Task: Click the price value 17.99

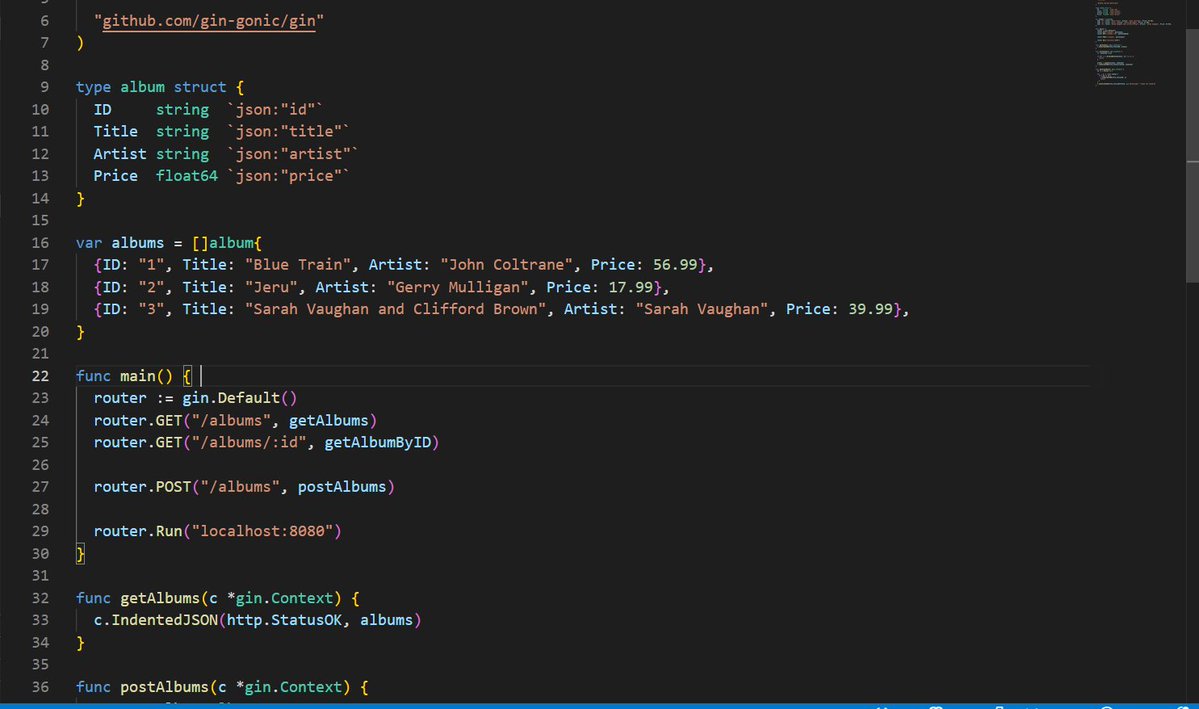Action: 631,287
